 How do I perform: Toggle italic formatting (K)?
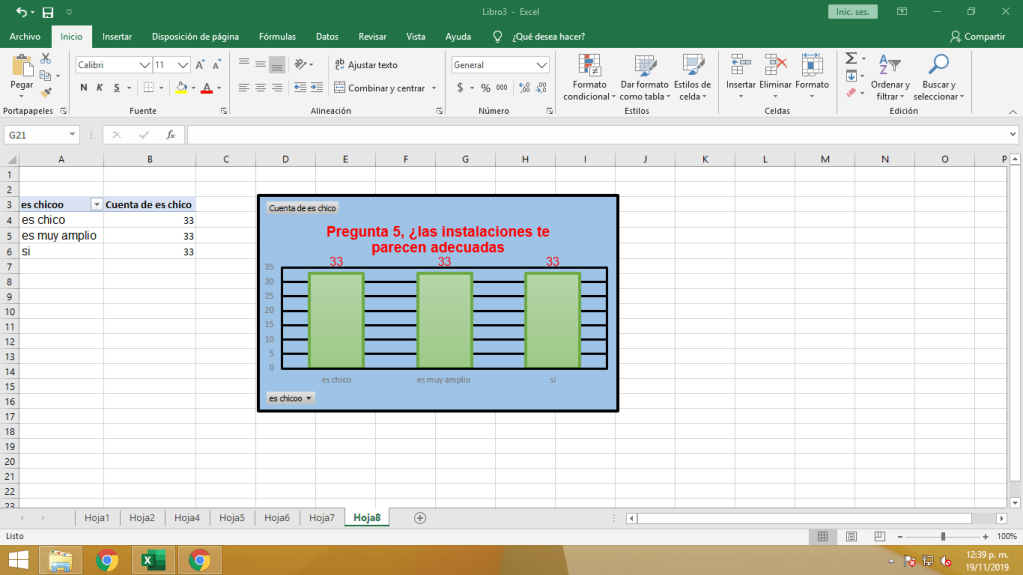coord(100,88)
